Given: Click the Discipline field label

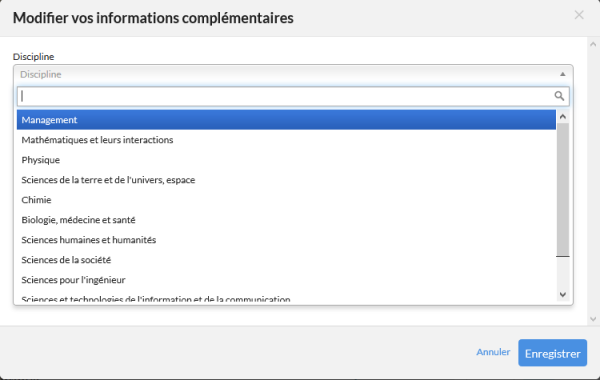Looking at the screenshot, I should (x=34, y=57).
